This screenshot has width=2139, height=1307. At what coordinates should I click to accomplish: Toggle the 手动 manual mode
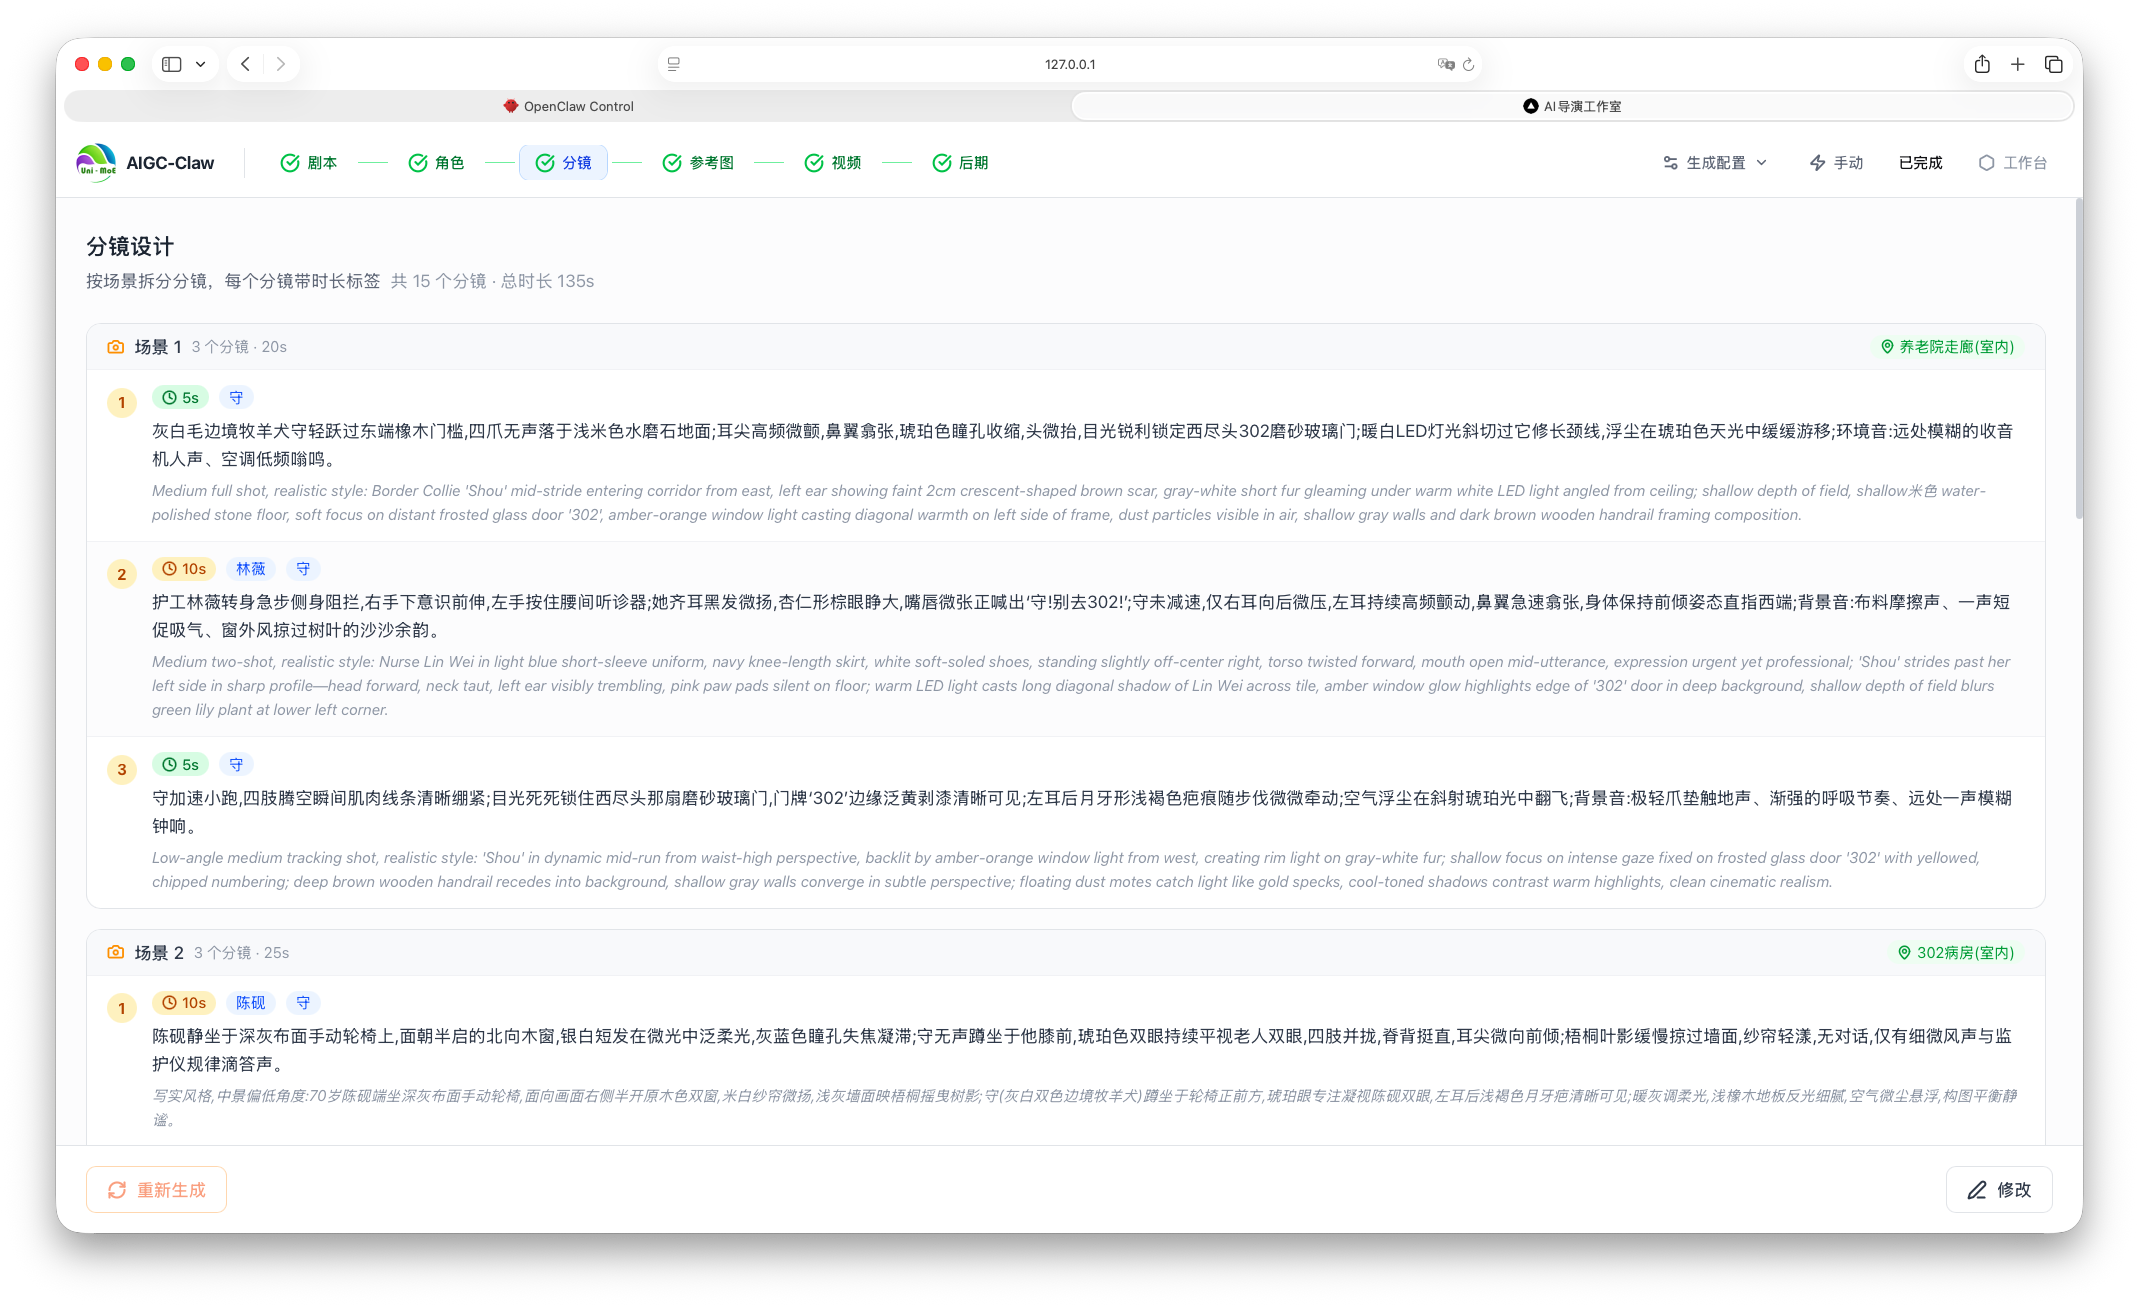(1836, 163)
